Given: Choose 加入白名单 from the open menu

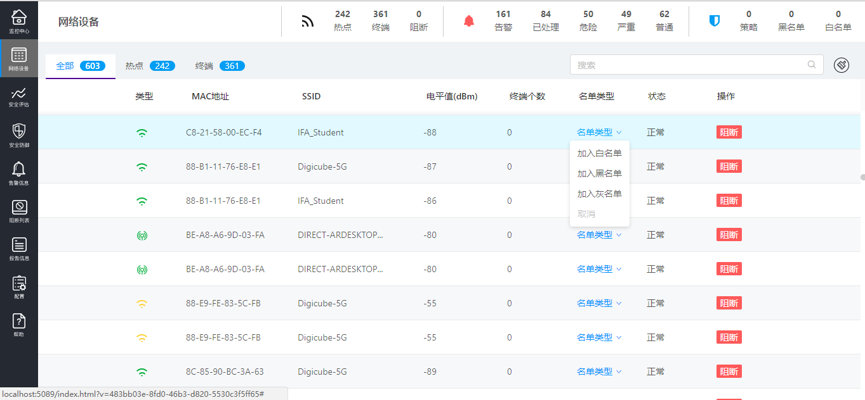Looking at the screenshot, I should pyautogui.click(x=599, y=154).
